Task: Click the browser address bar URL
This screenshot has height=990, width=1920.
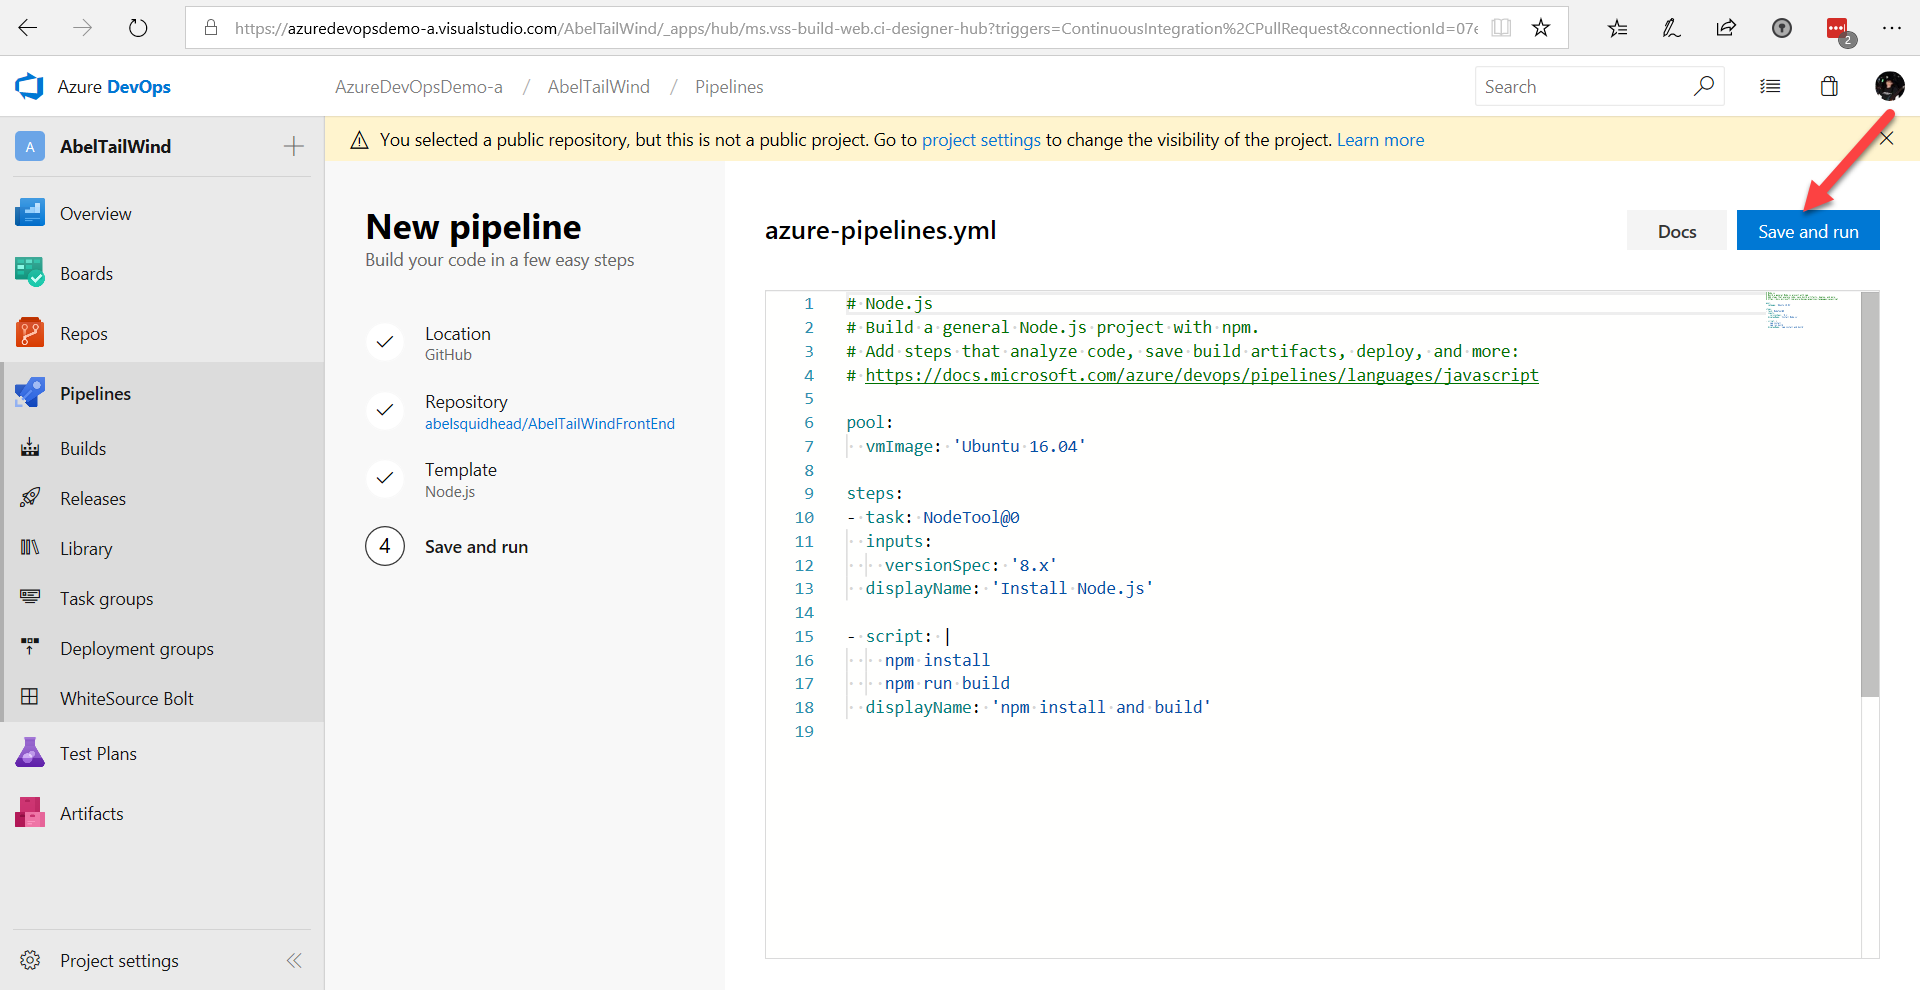Action: (856, 28)
